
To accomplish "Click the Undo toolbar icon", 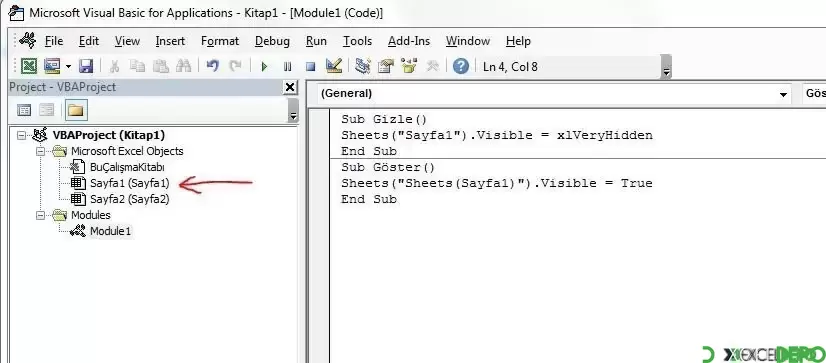I will pyautogui.click(x=213, y=66).
